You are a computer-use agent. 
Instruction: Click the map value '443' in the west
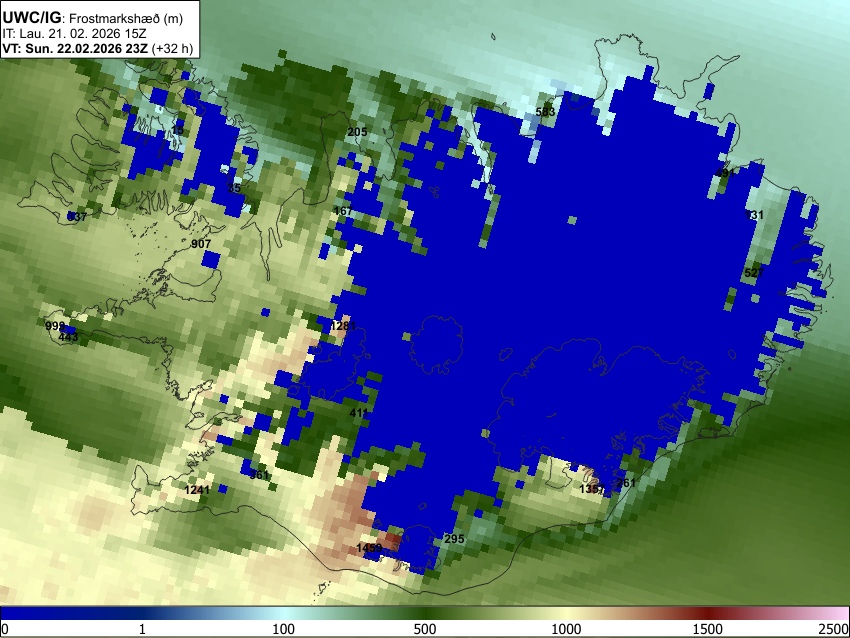click(68, 337)
